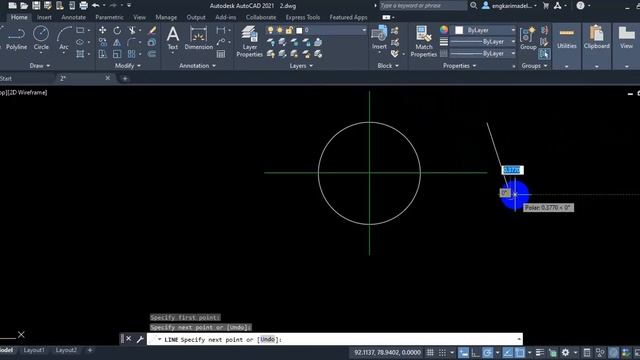Open the Annotate ribbon tab
This screenshot has height=360, width=640.
click(x=73, y=17)
